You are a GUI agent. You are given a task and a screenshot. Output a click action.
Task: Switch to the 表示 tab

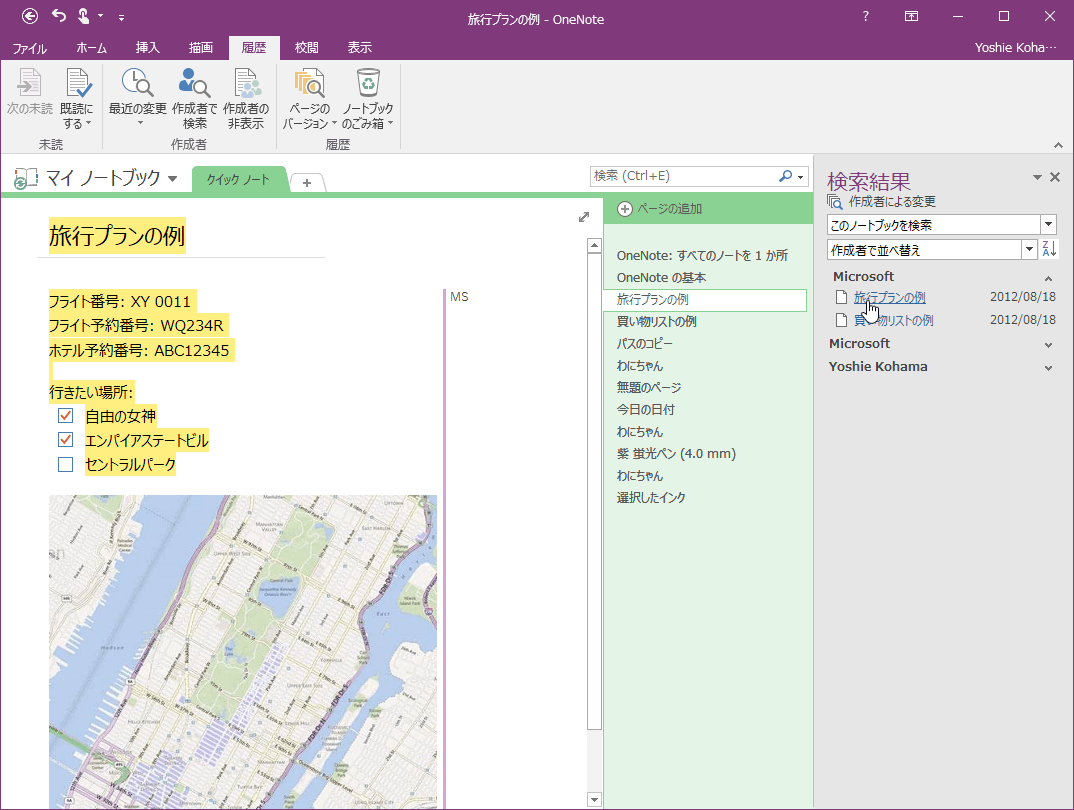click(x=359, y=48)
